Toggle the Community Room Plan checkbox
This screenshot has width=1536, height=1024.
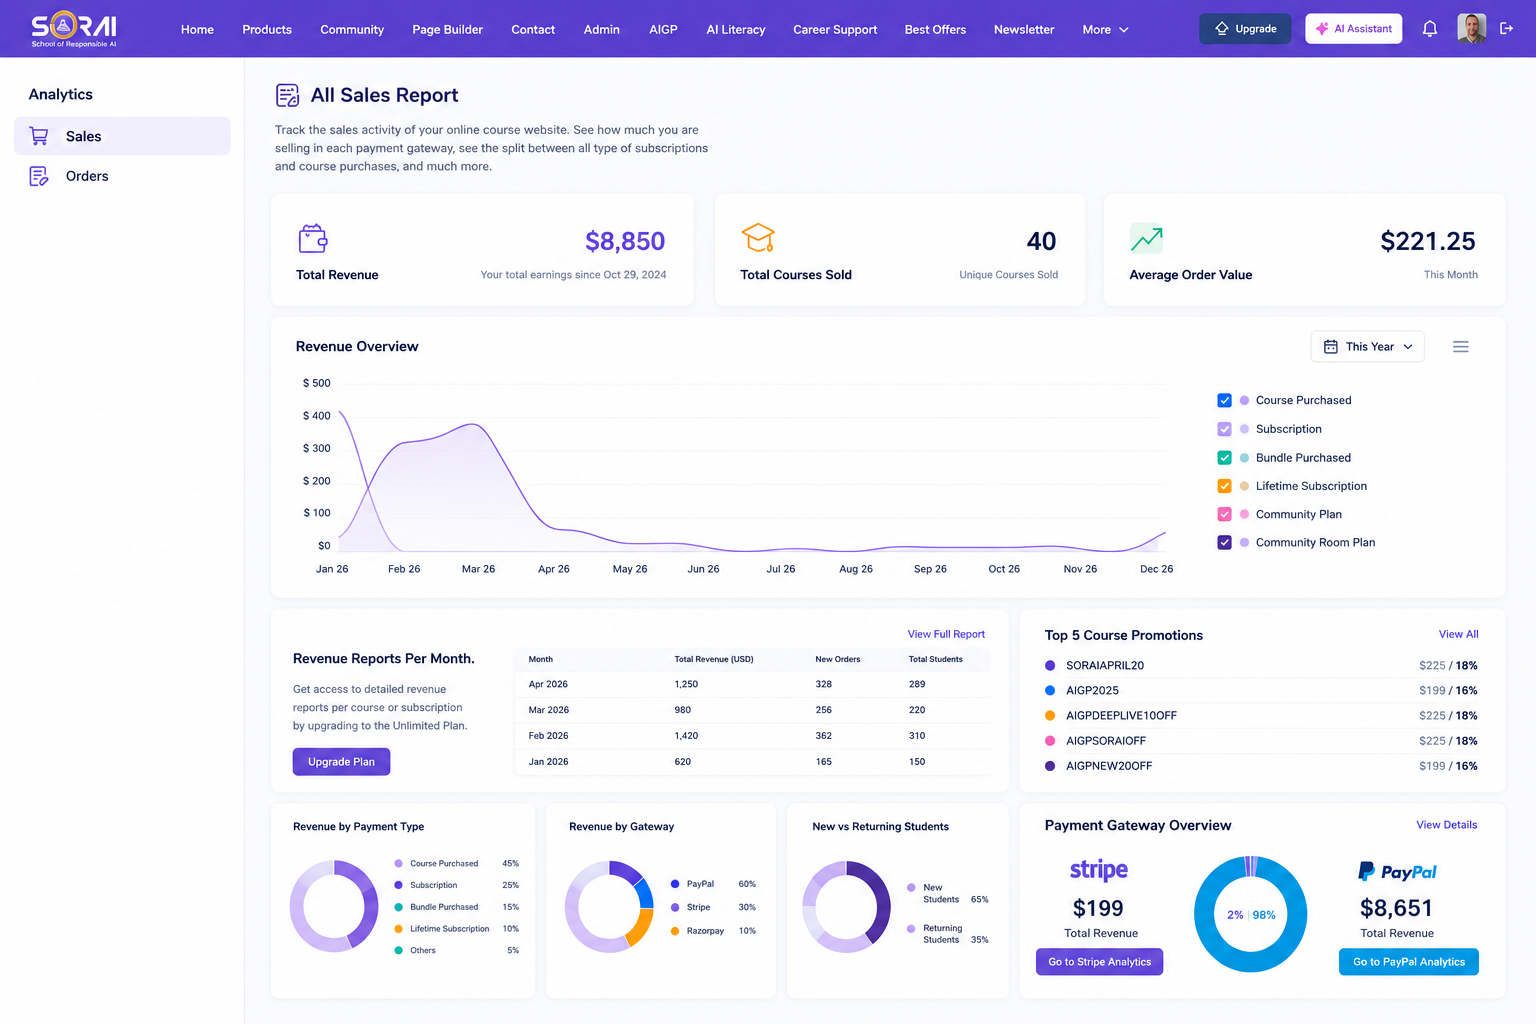(x=1224, y=543)
